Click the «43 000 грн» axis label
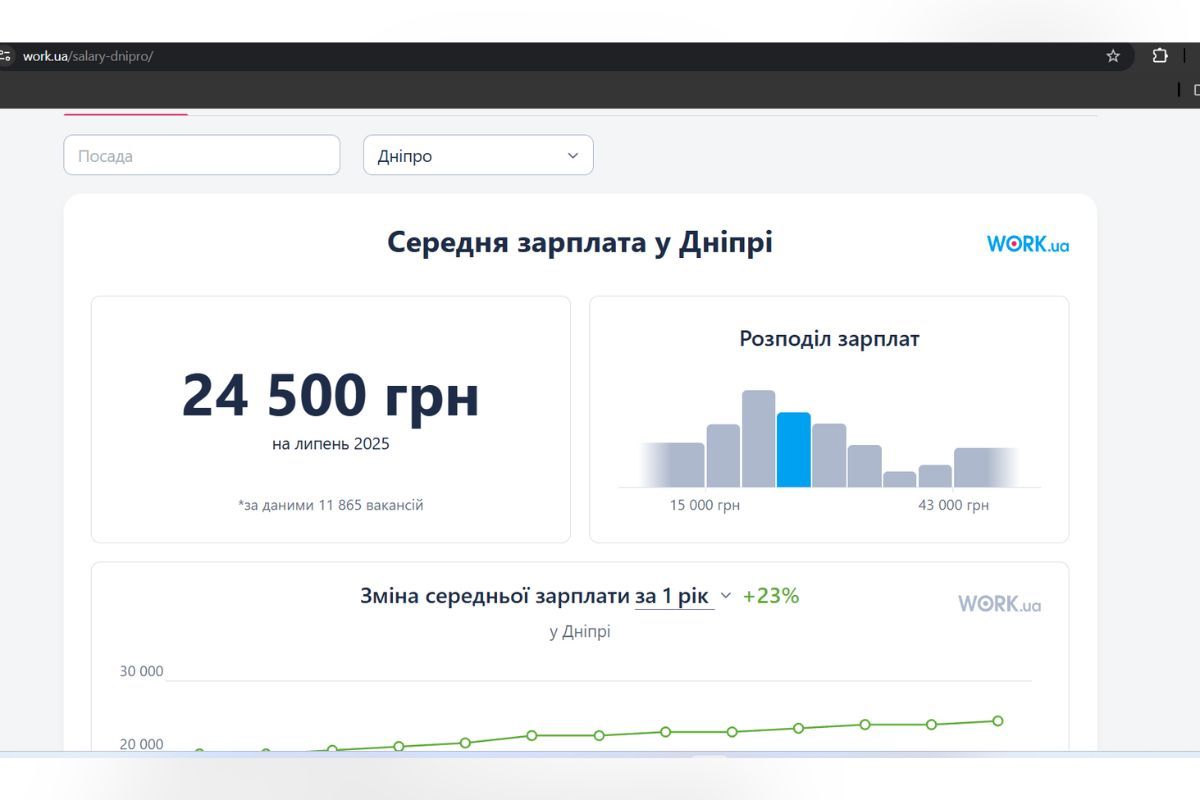 coord(952,505)
